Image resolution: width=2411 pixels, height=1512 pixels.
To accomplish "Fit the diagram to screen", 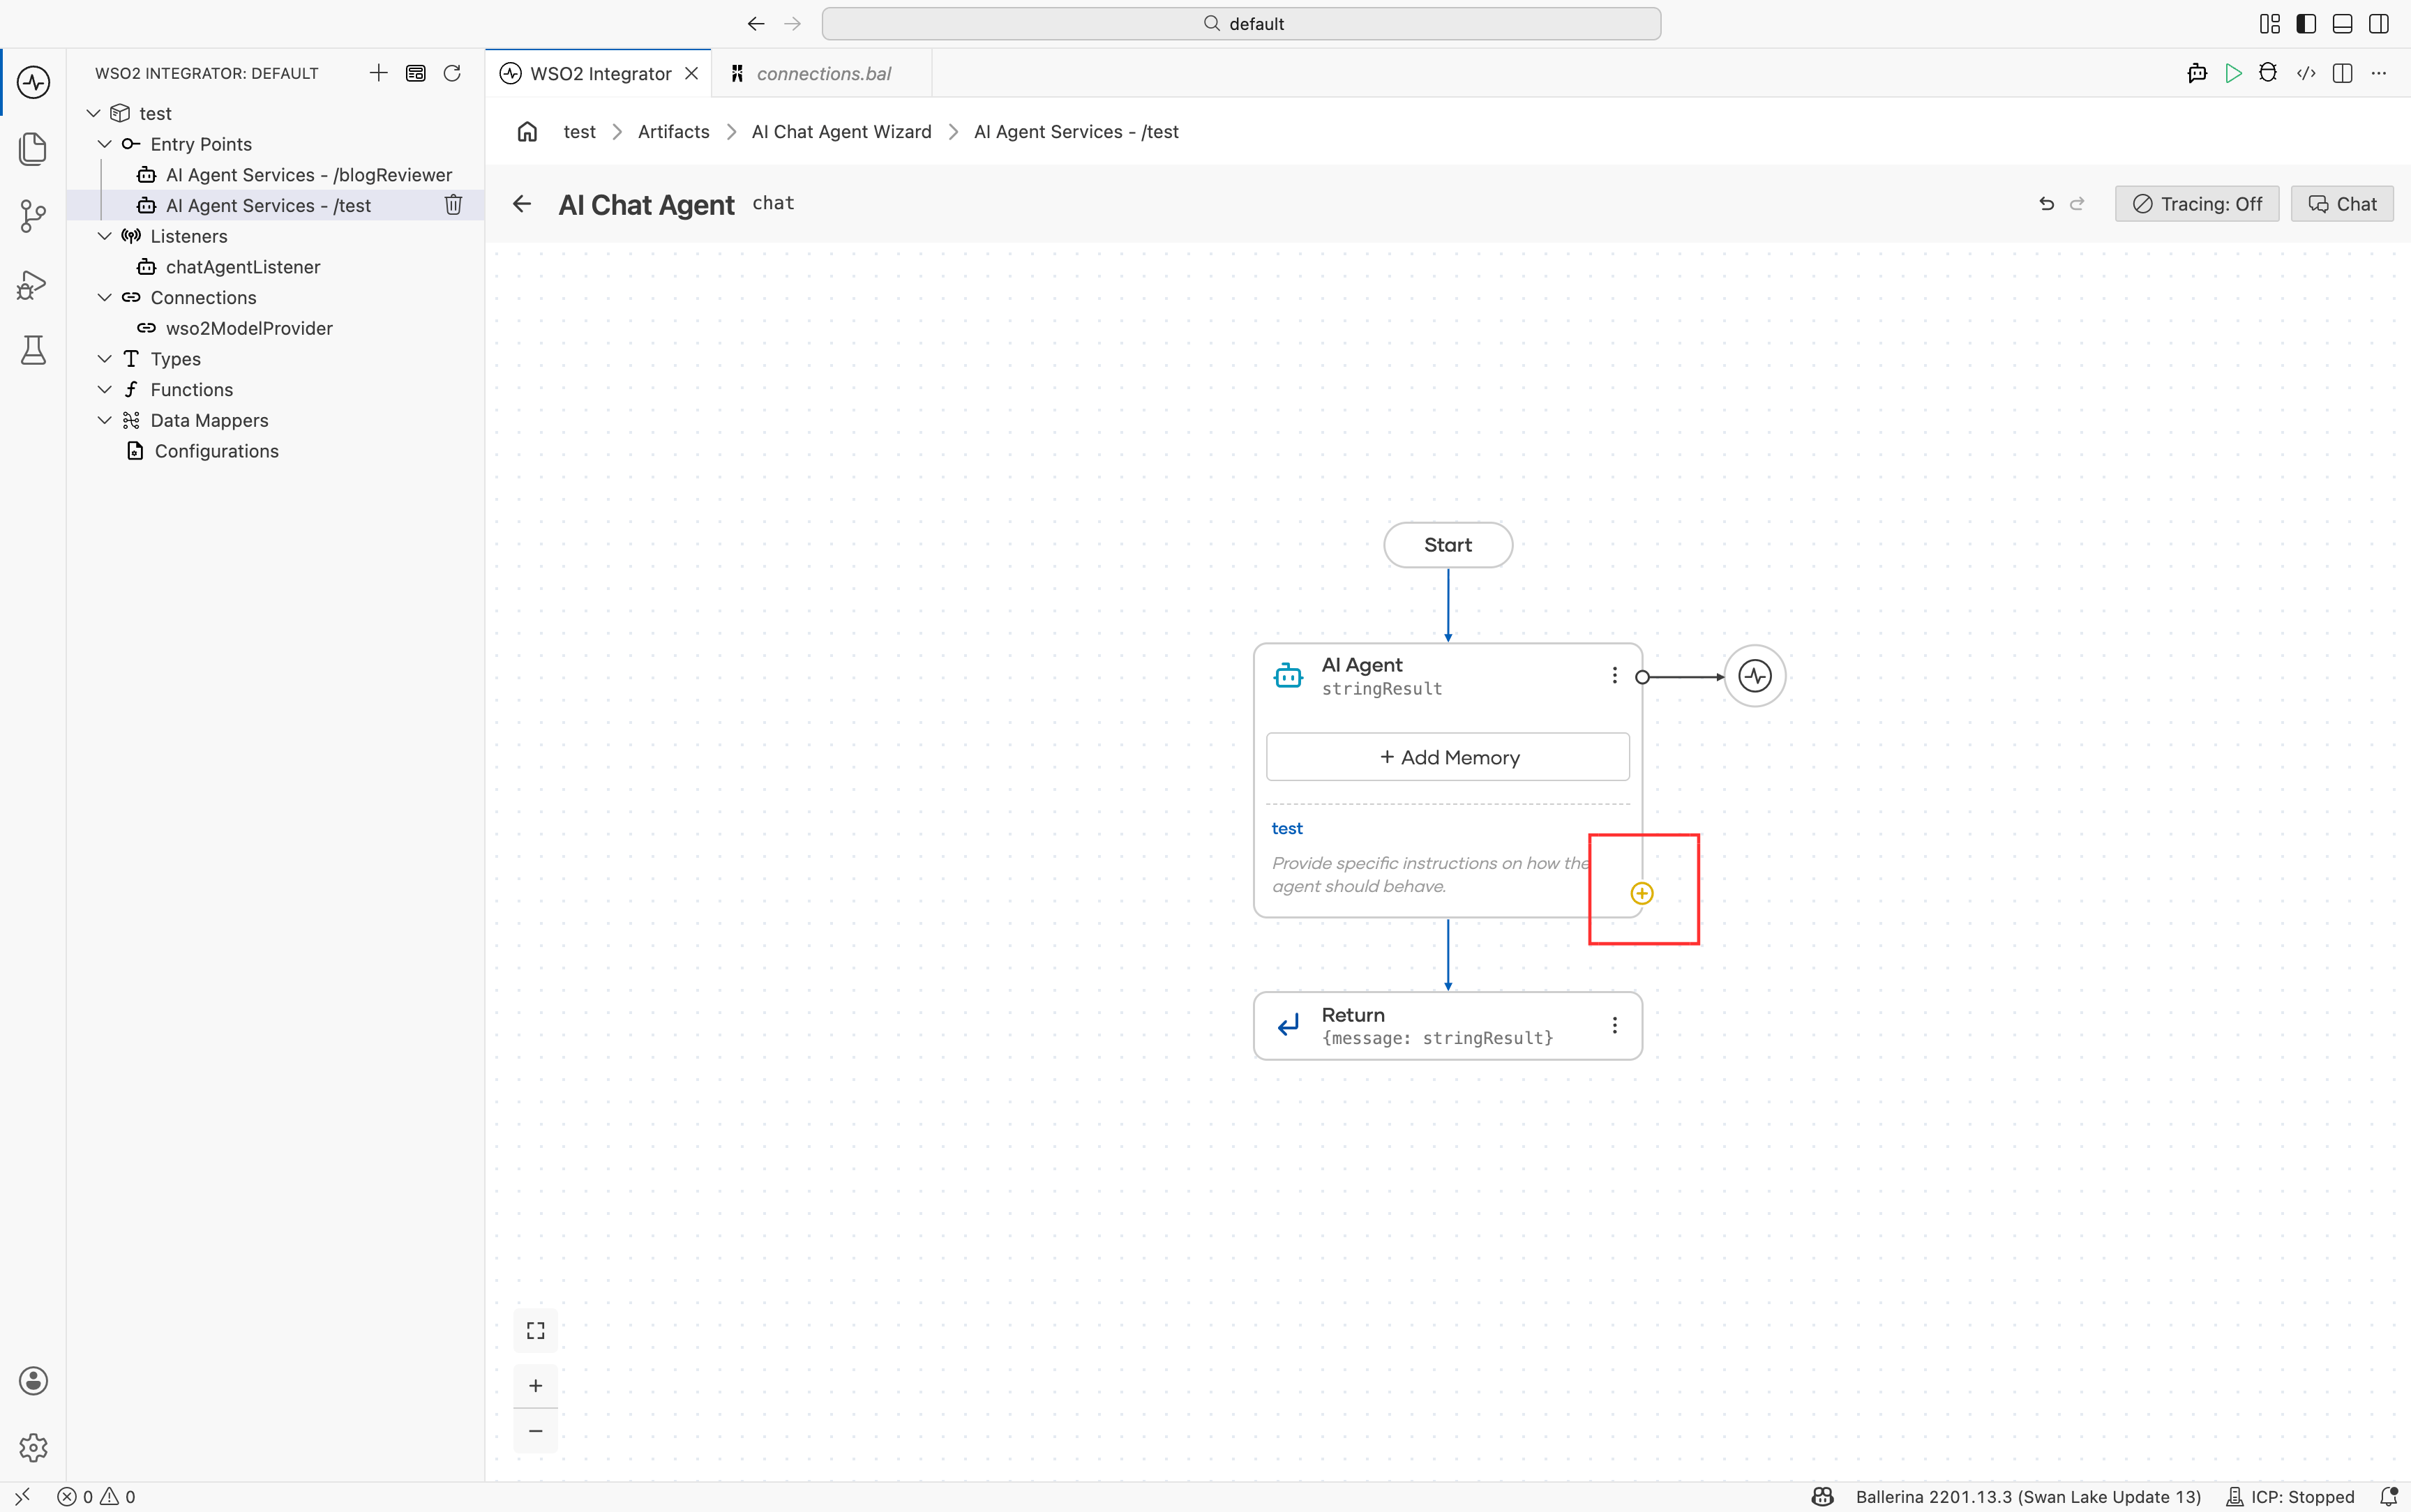I will coord(536,1330).
